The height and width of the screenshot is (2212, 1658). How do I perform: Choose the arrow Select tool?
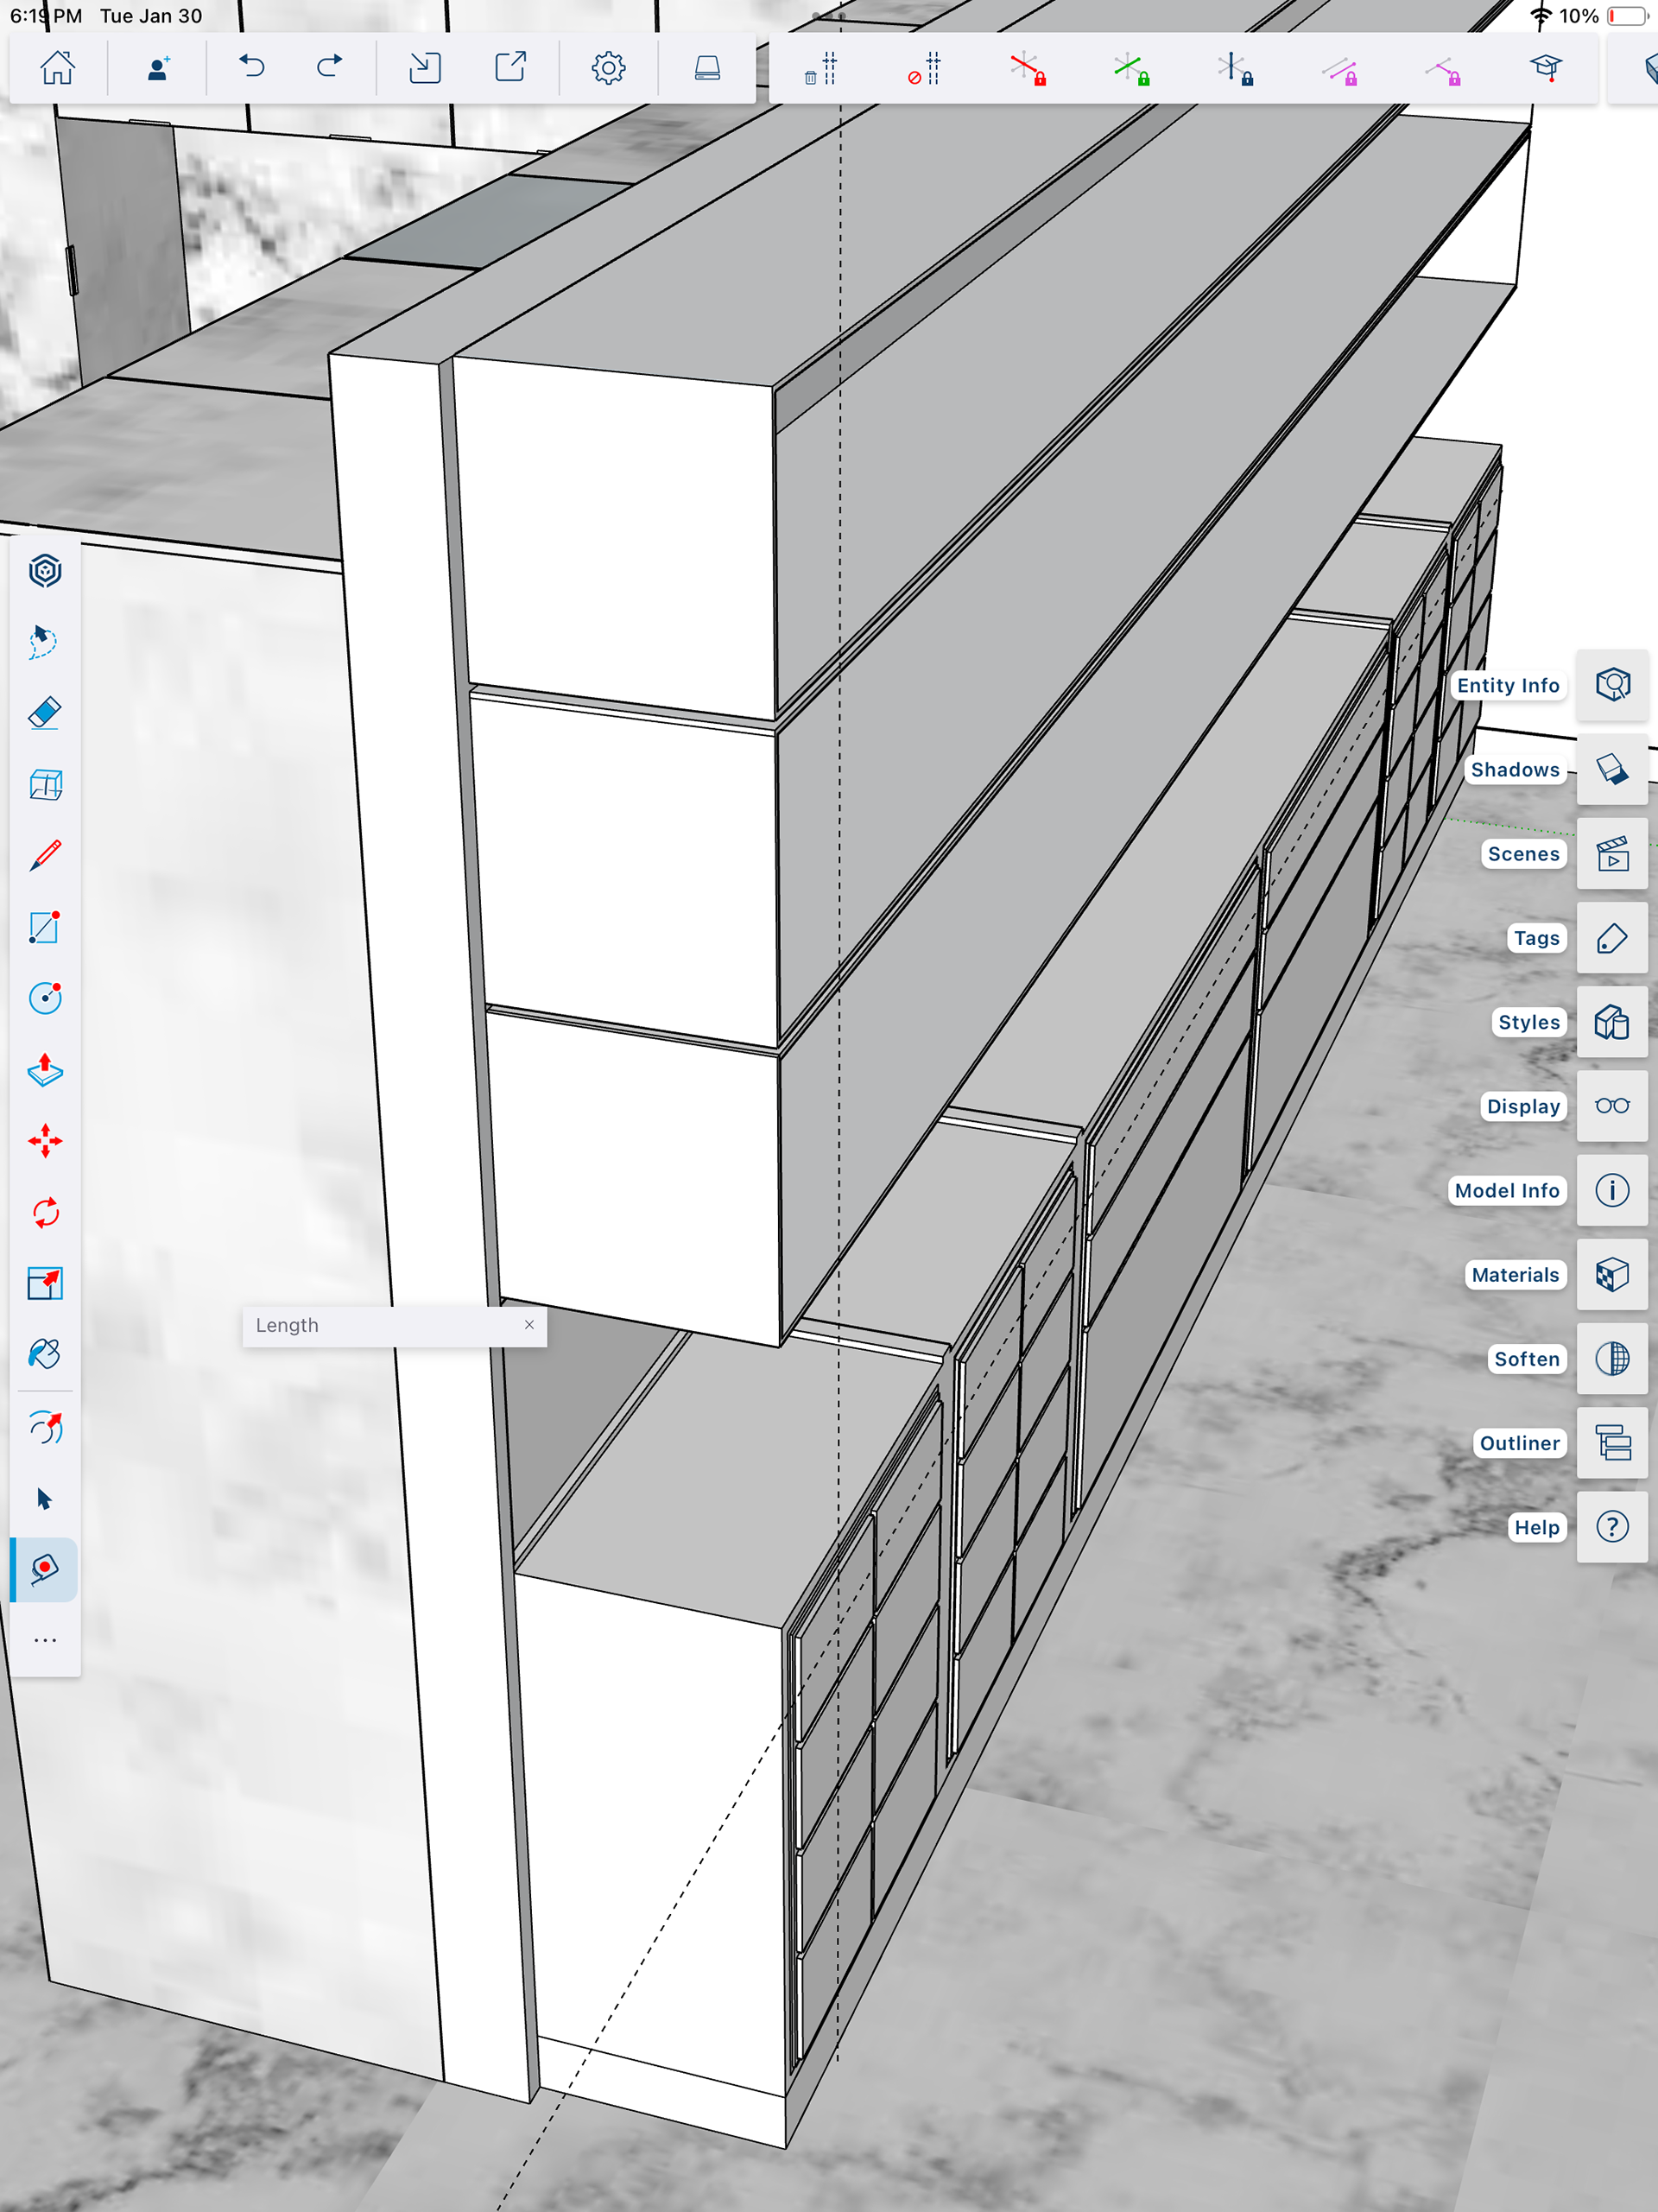45,1499
